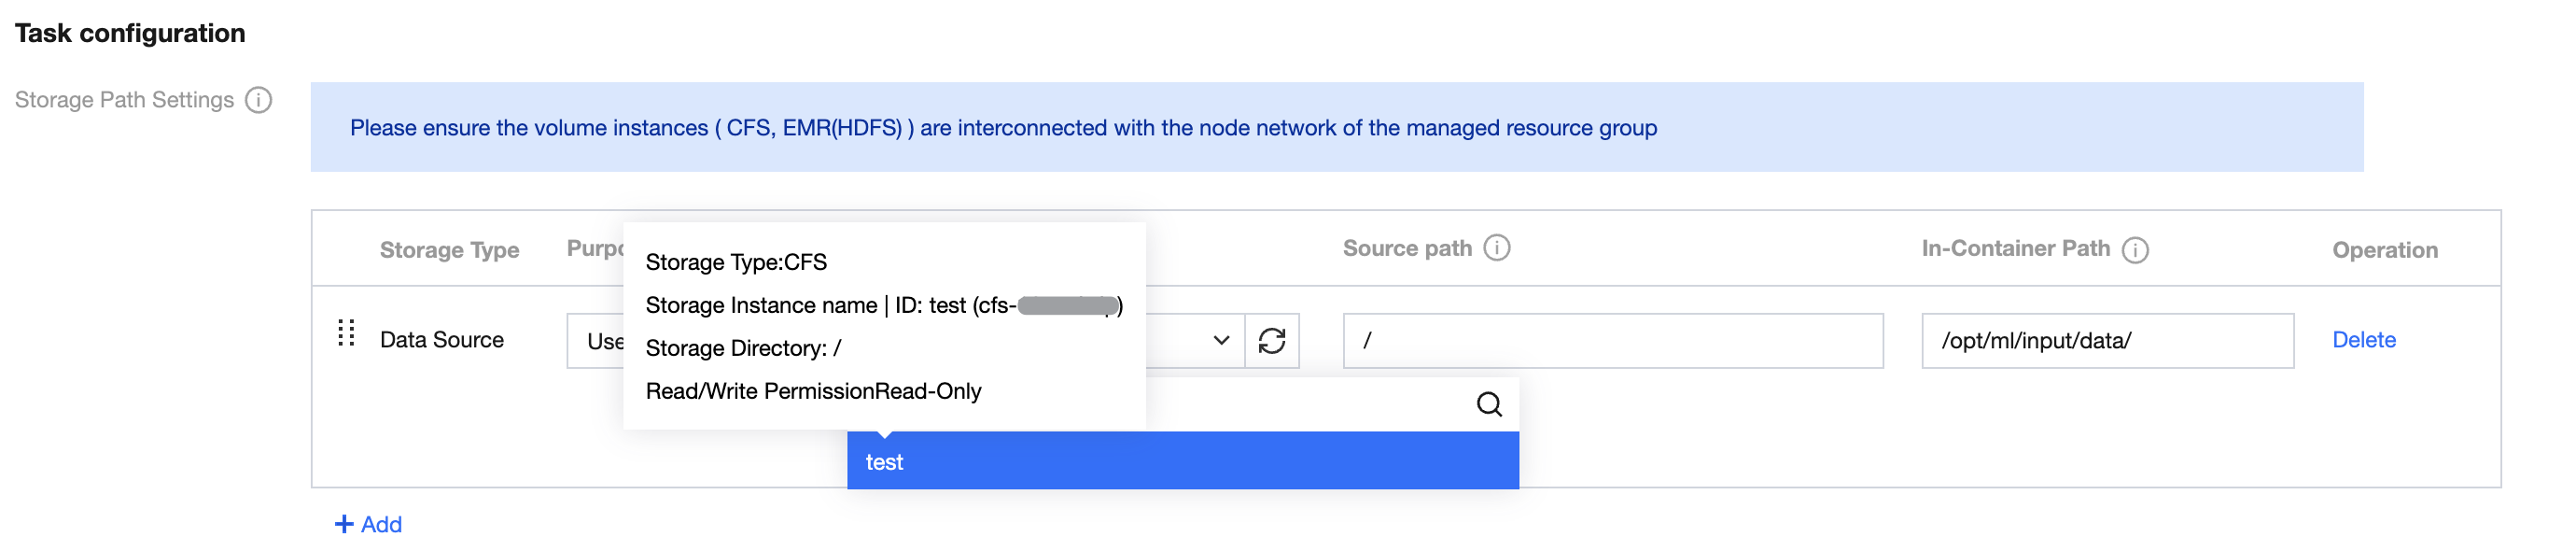Viewport: 2576px width, 551px height.
Task: Click the Source path info icon
Action: tap(1496, 248)
